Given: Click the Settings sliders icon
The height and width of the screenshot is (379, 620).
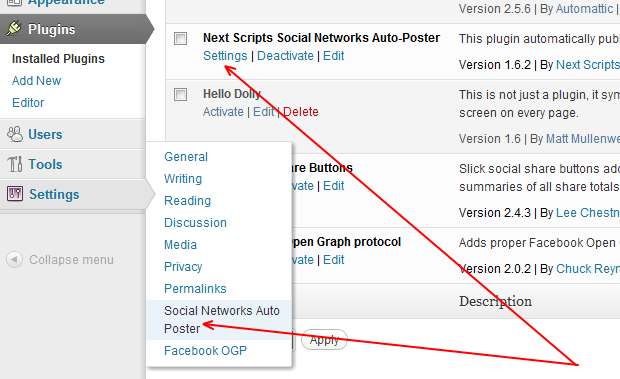Looking at the screenshot, I should coord(15,194).
